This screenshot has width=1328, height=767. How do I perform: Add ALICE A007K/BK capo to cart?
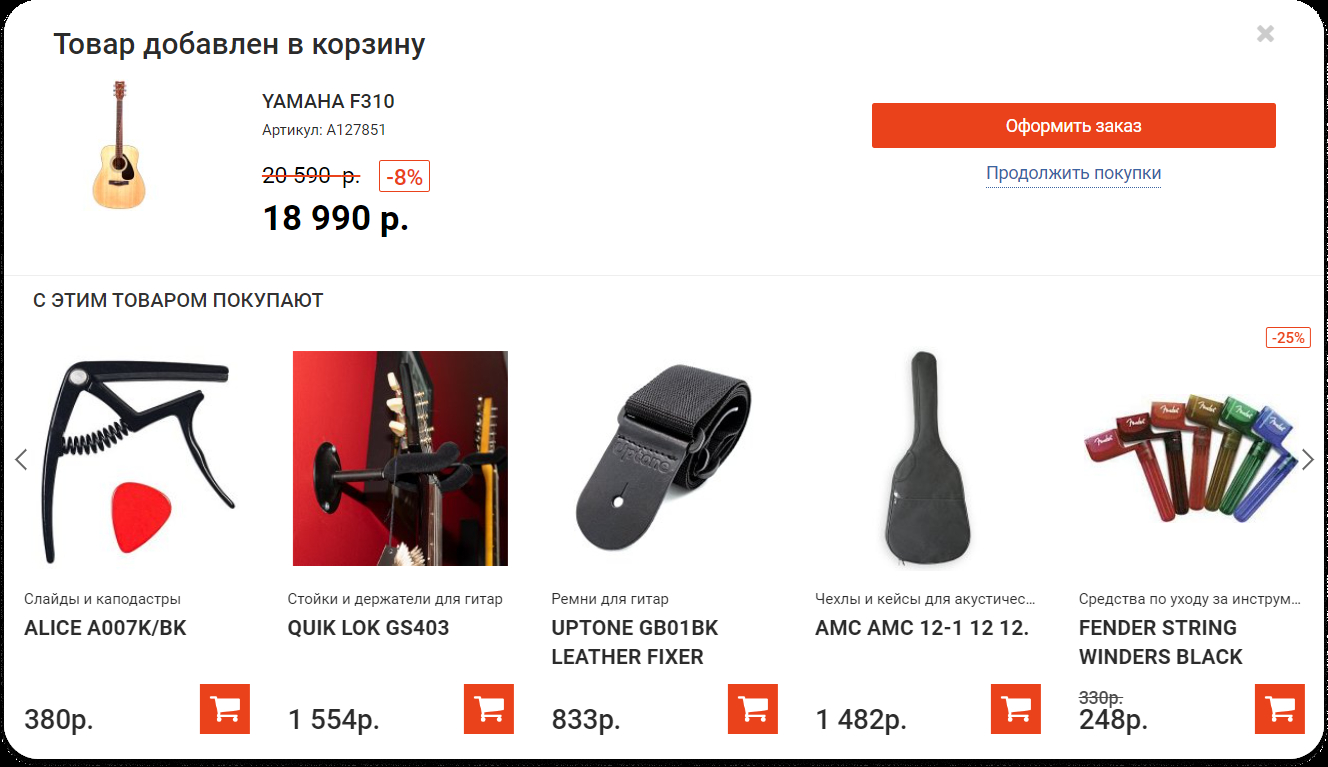225,709
